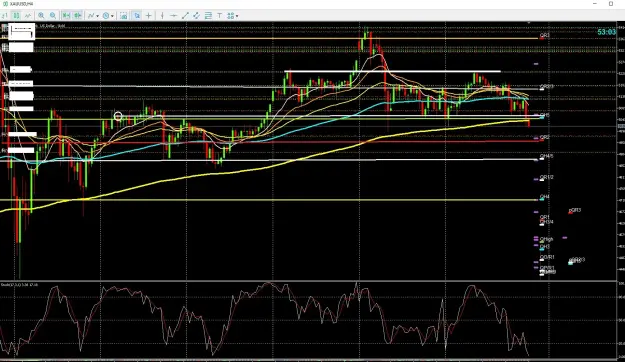
Task: Select the equidistant channel tool
Action: pos(197,16)
